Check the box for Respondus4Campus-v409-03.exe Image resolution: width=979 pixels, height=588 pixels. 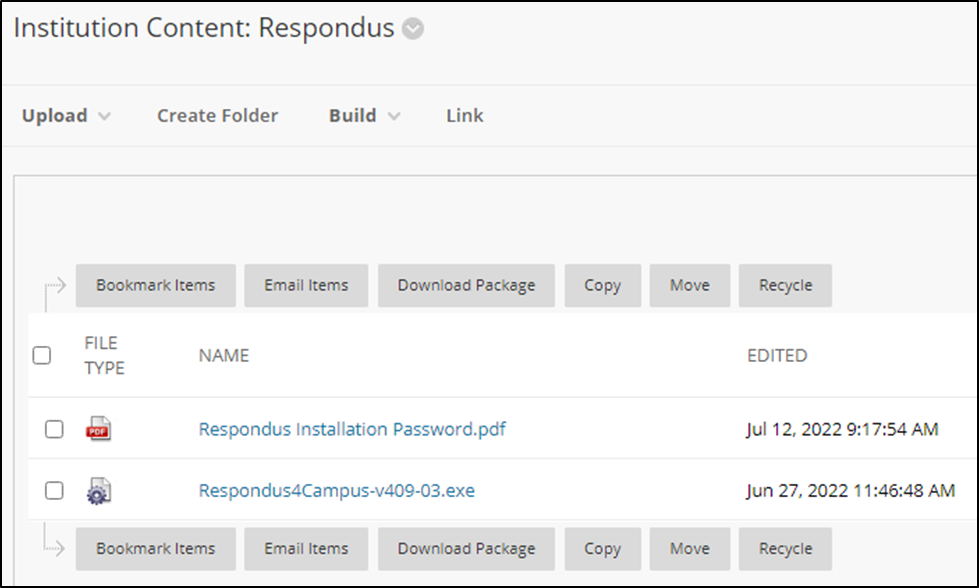(54, 491)
